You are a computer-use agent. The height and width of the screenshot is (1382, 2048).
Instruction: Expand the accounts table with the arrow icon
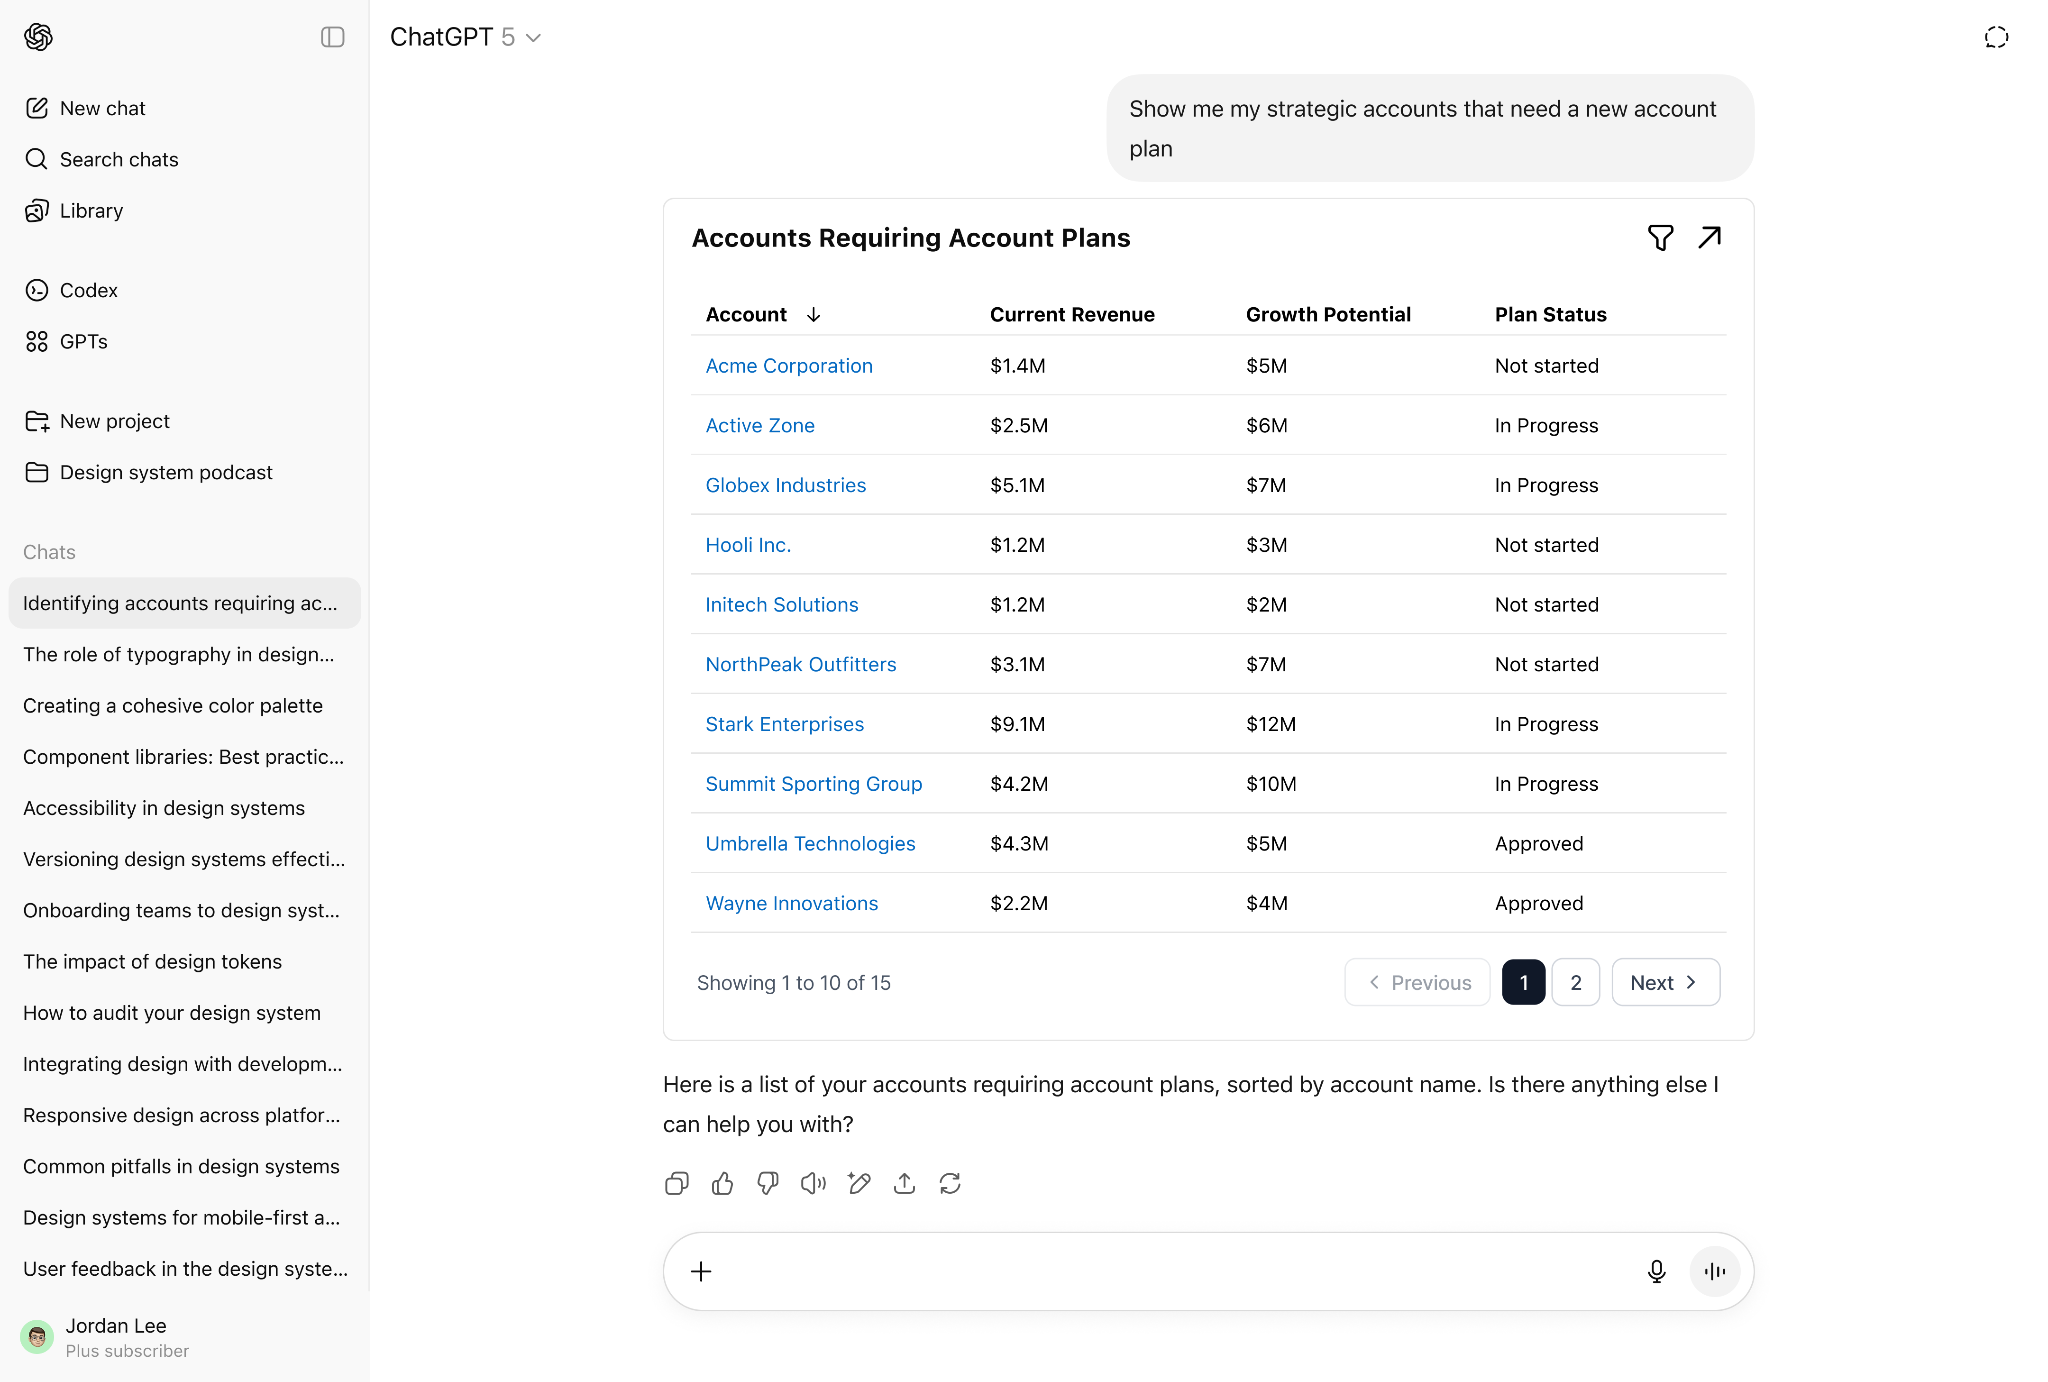1710,238
